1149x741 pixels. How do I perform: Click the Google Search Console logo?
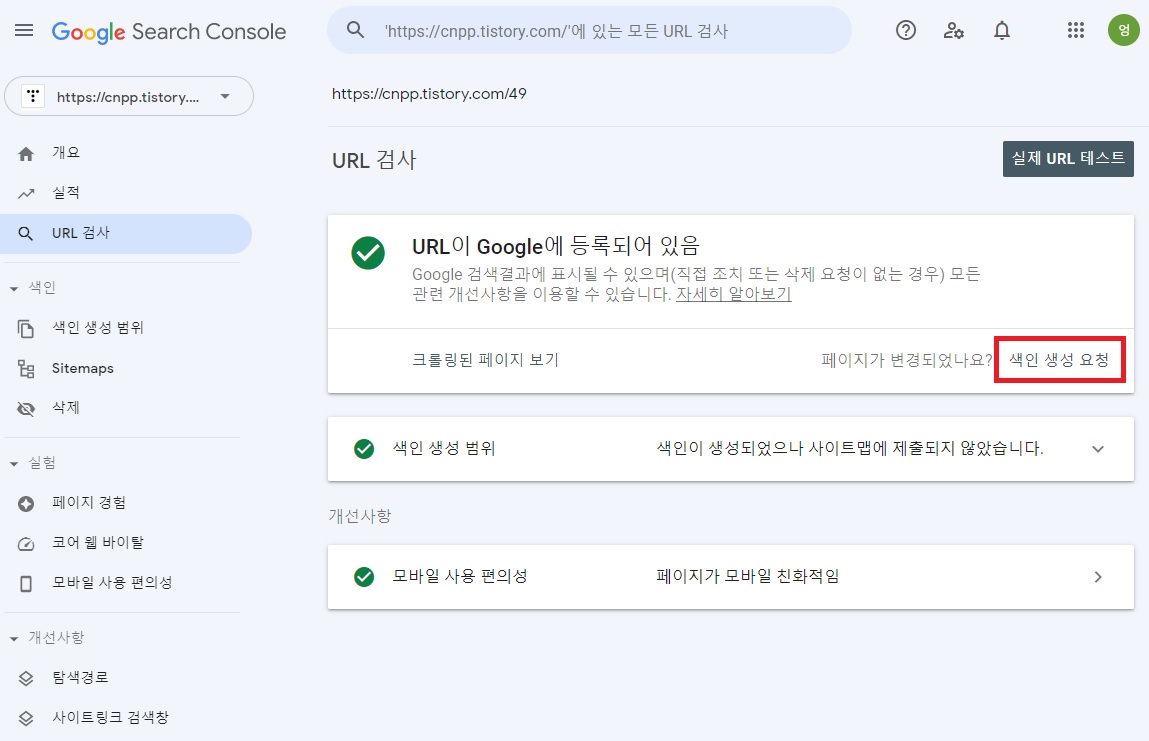tap(169, 32)
